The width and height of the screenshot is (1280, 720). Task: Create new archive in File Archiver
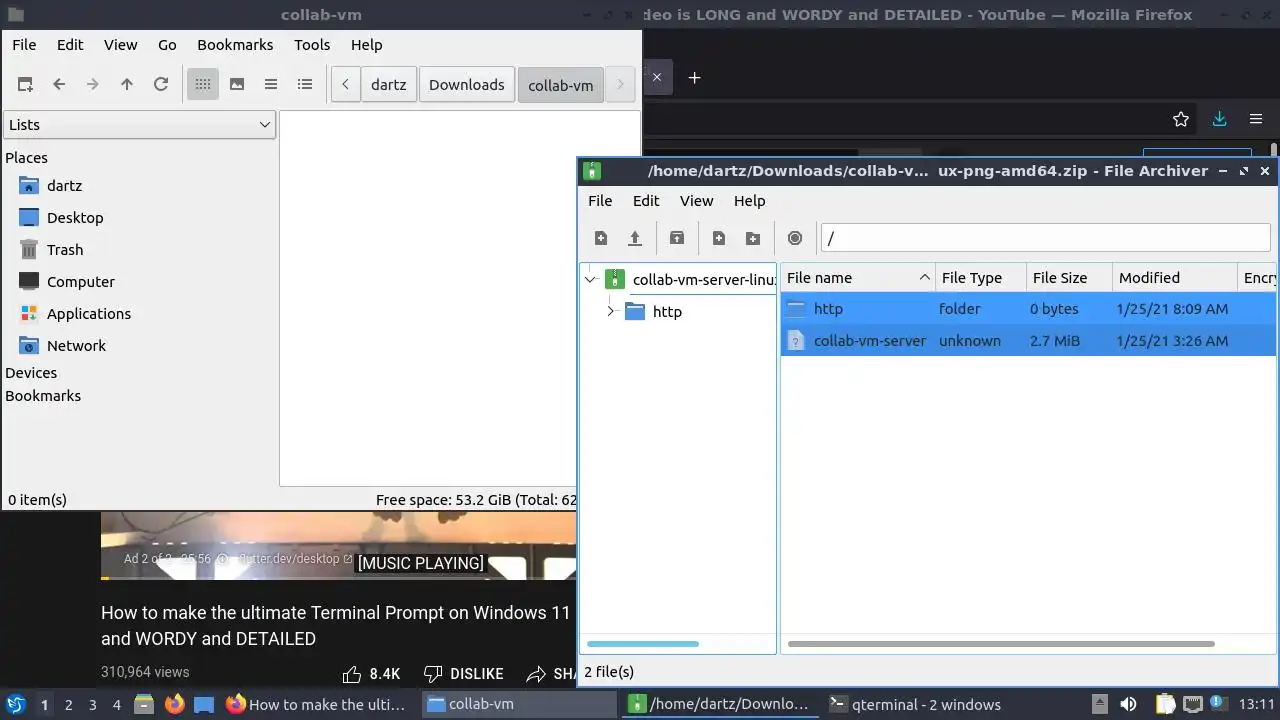tap(601, 238)
